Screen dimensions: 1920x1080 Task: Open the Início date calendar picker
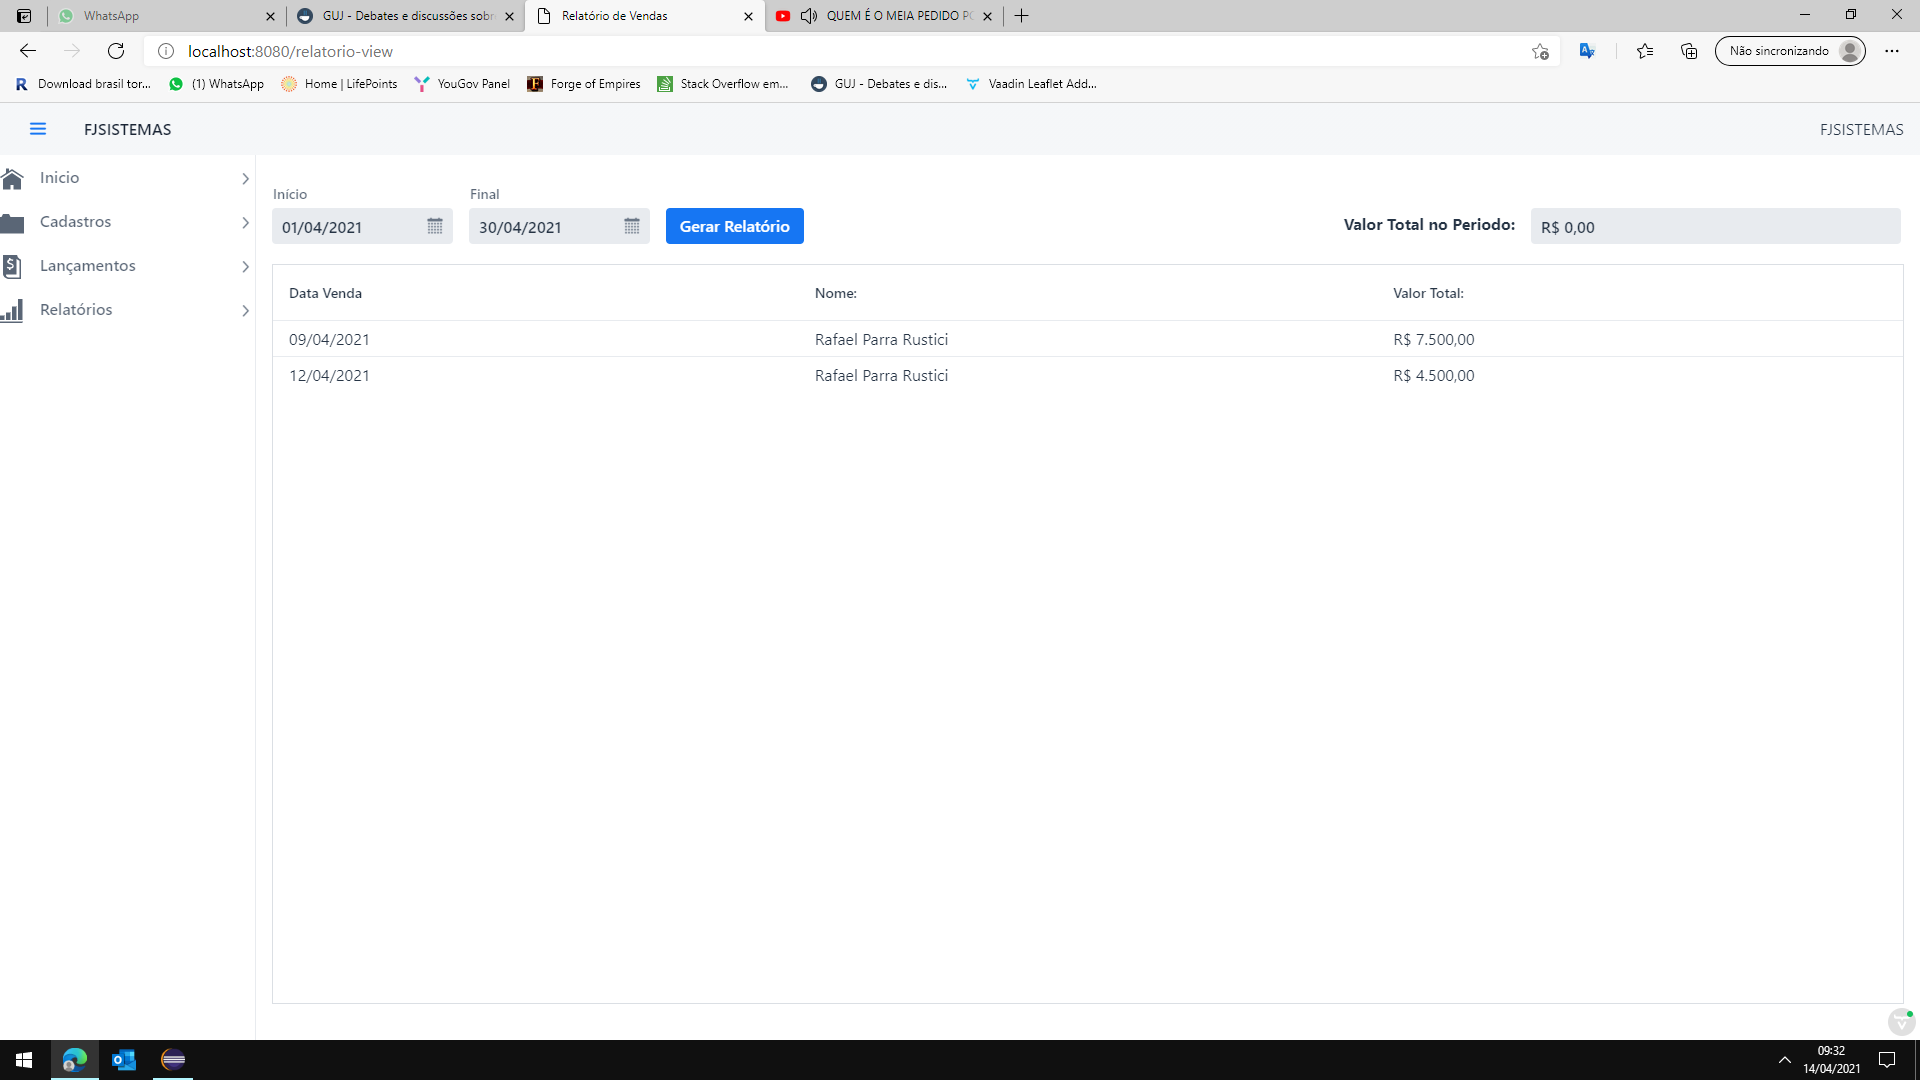(x=435, y=226)
